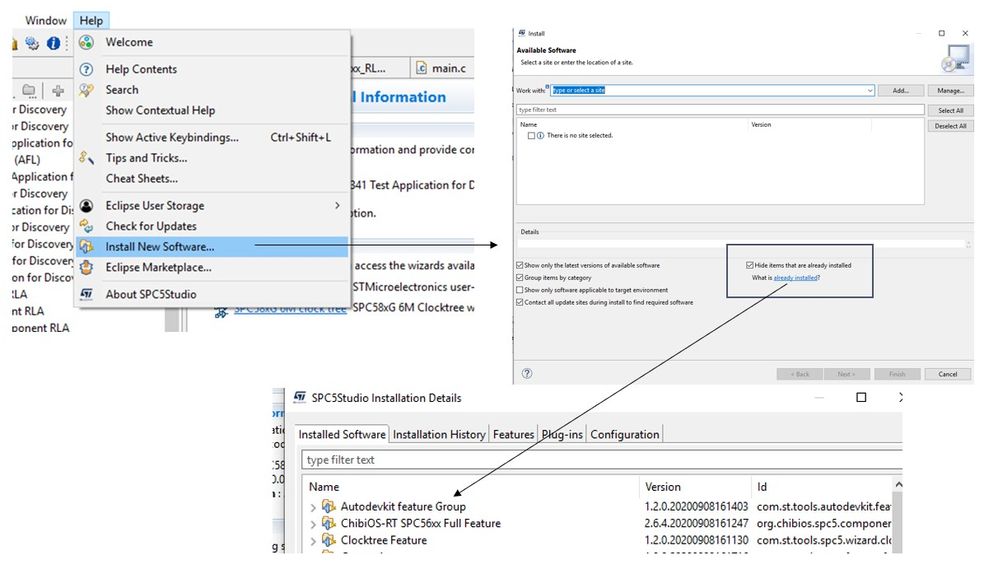Click the Autodevkit feature Group row icon
Image resolution: width=998 pixels, height=565 pixels.
pos(329,506)
